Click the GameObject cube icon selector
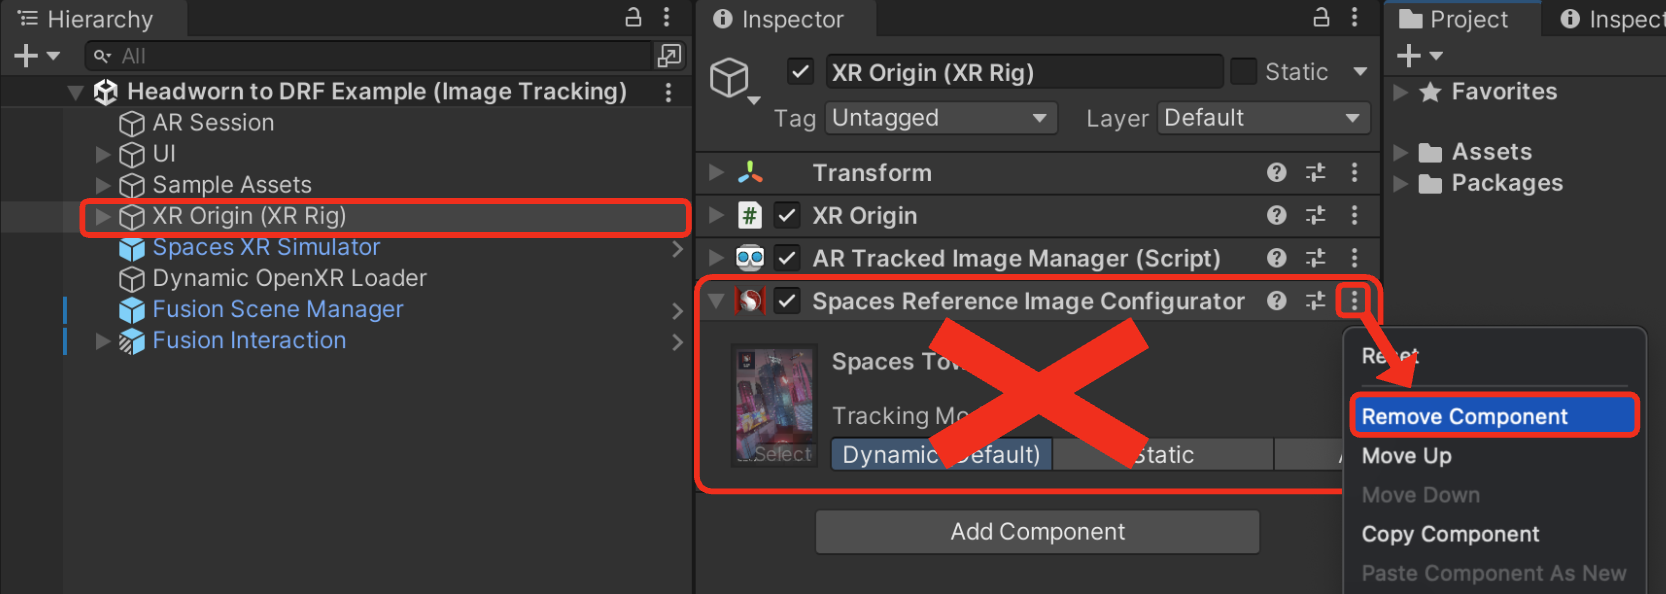This screenshot has height=594, width=1666. tap(730, 78)
